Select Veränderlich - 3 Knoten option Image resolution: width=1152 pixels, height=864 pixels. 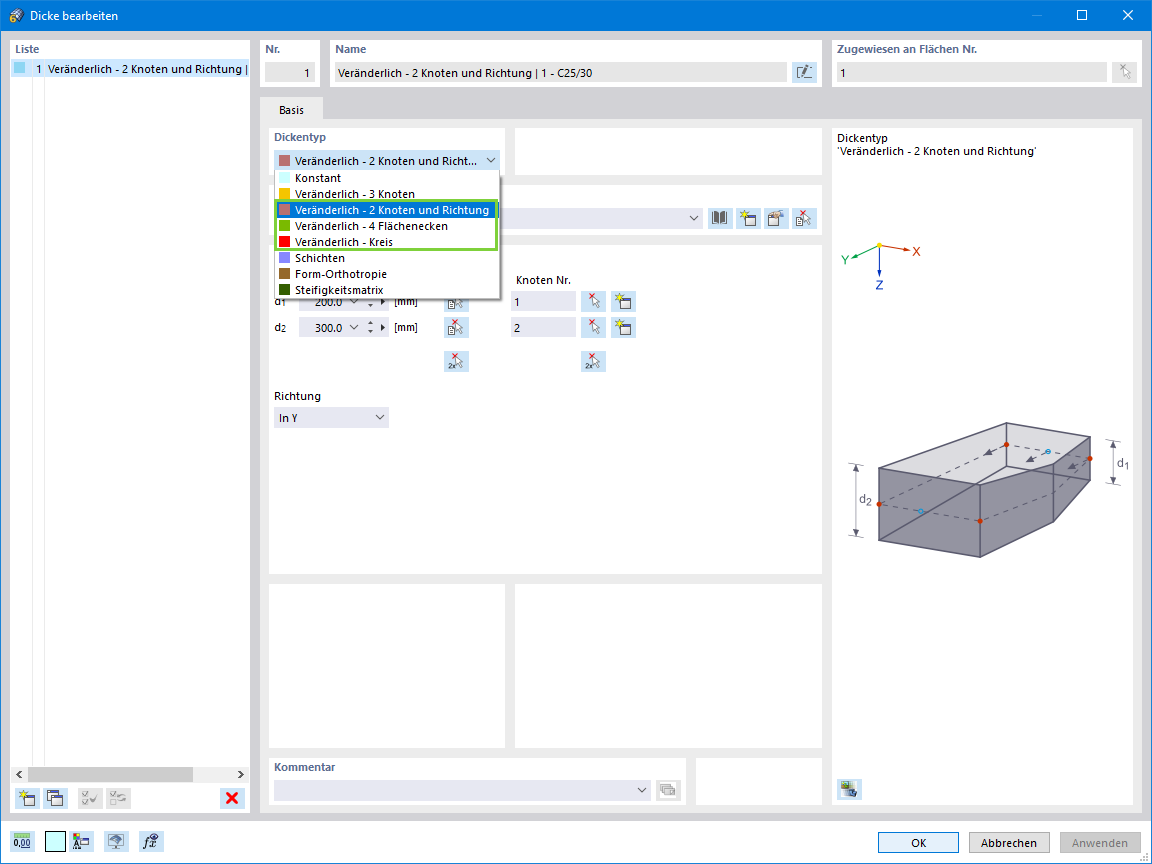point(387,194)
